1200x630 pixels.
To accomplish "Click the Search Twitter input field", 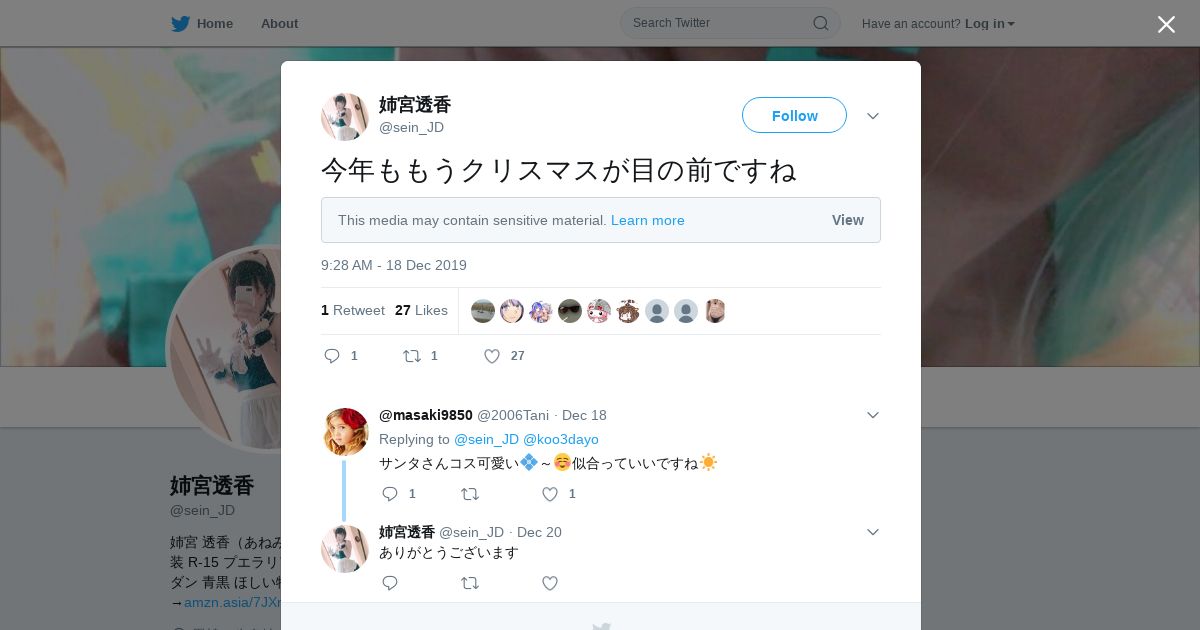I will (x=720, y=23).
